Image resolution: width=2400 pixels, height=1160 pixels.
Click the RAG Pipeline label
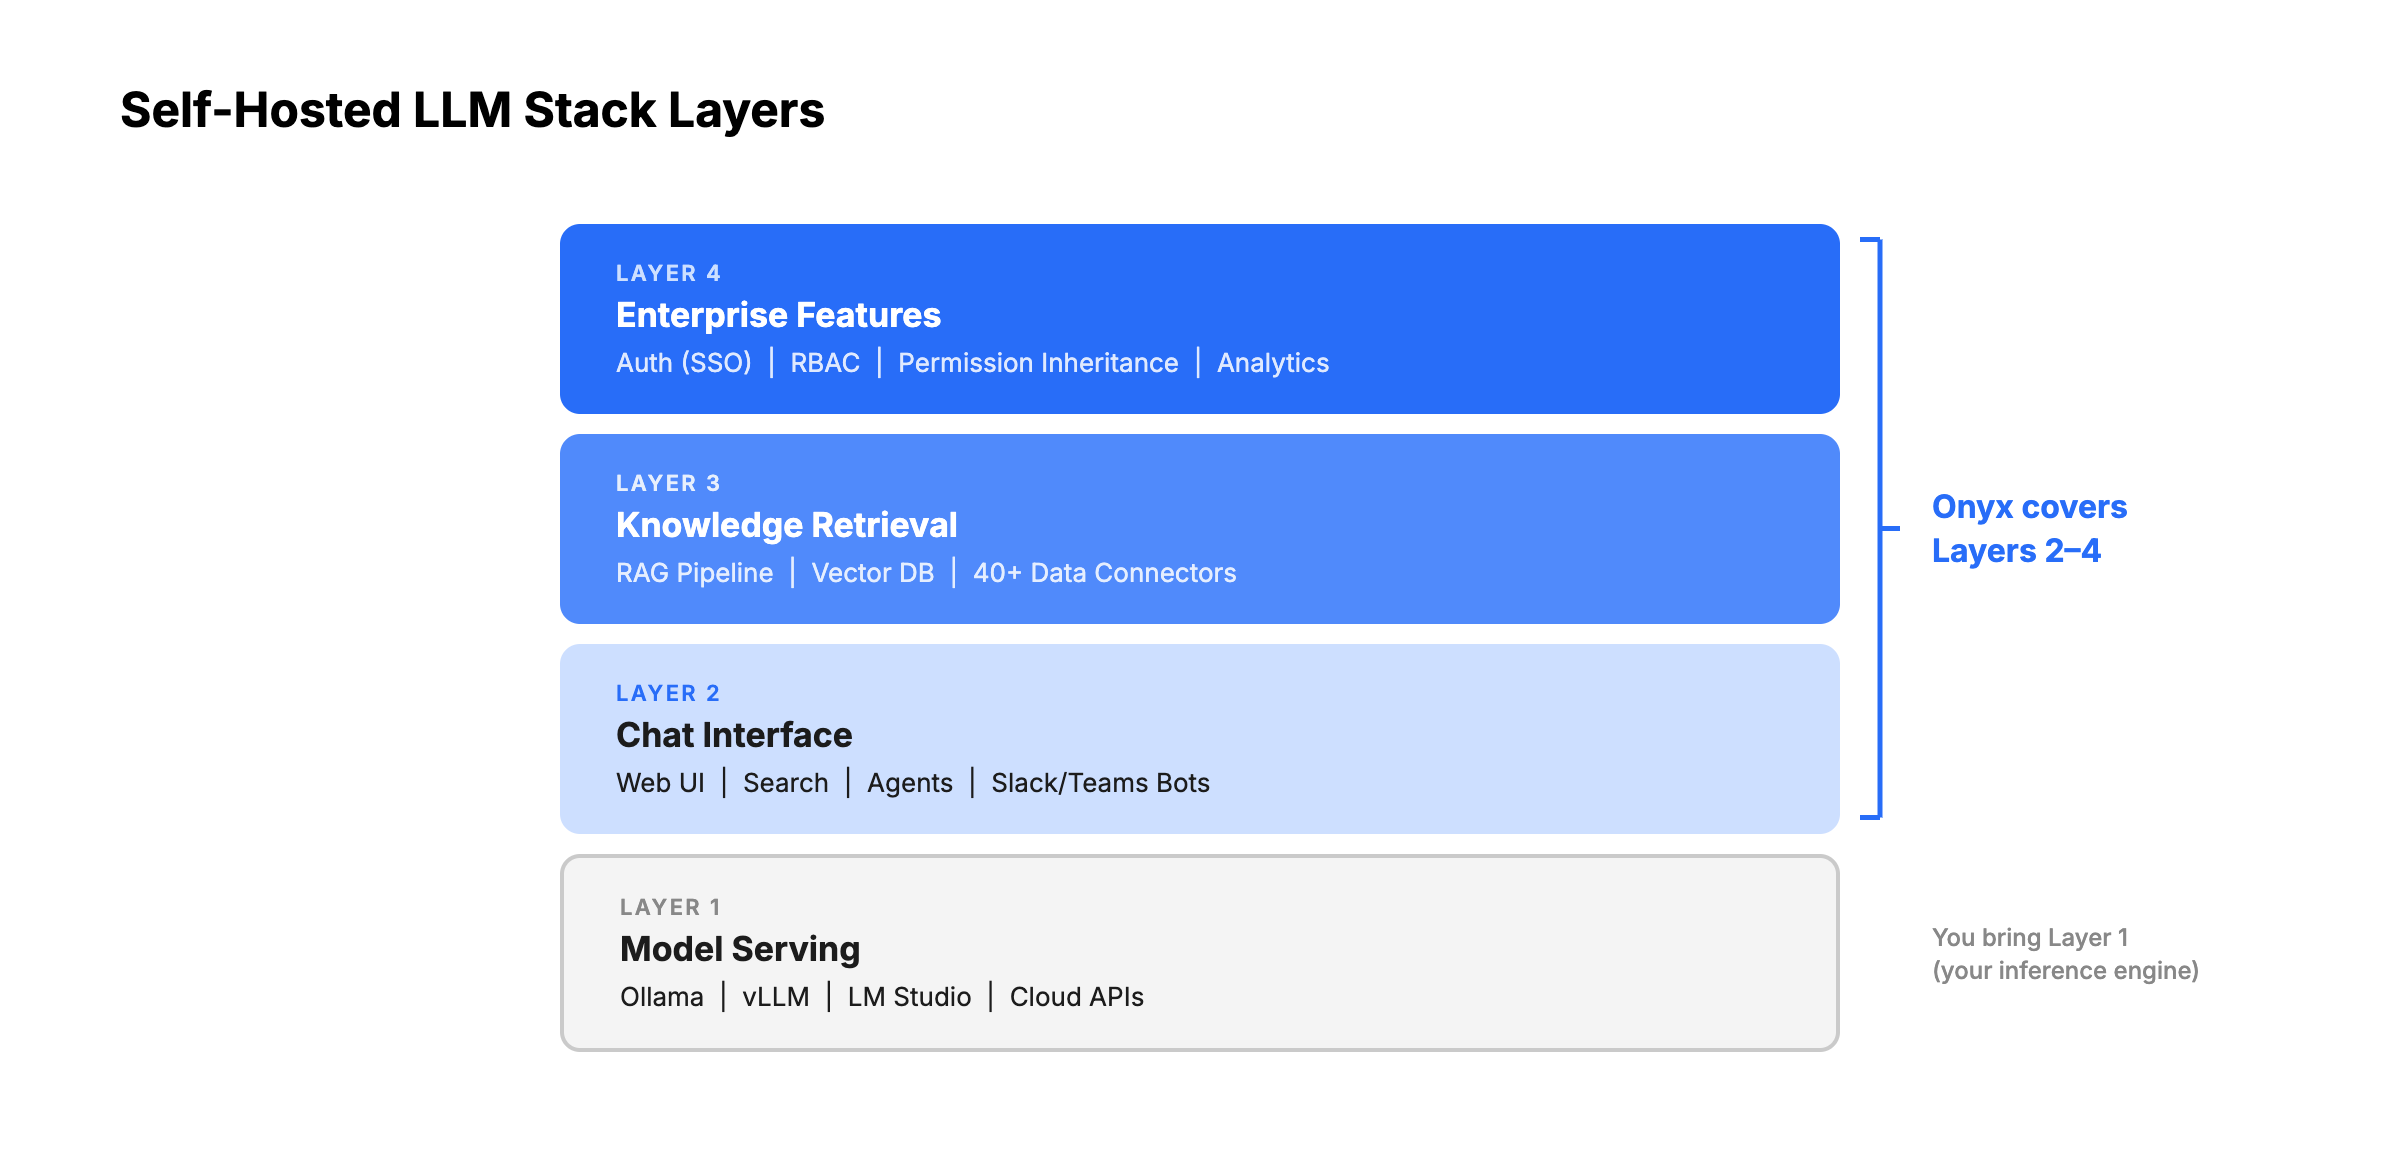[x=694, y=572]
